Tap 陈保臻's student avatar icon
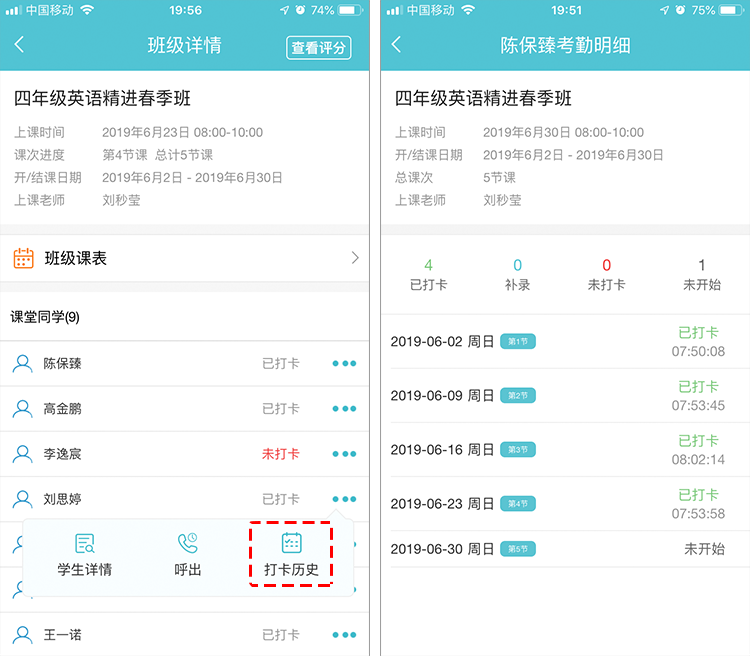The width and height of the screenshot is (750, 656). point(22,364)
